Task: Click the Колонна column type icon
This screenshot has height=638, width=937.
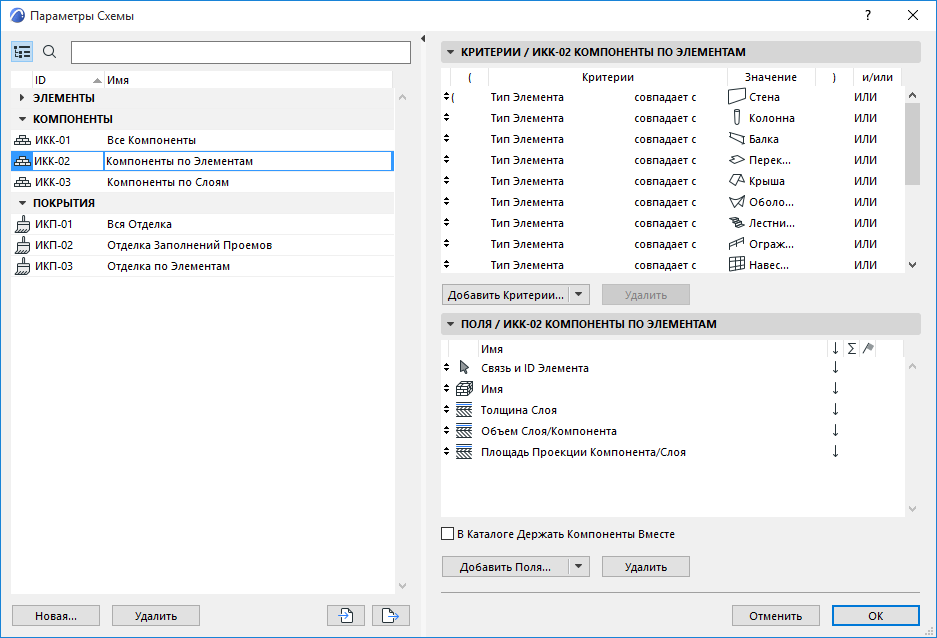Action: [x=737, y=118]
